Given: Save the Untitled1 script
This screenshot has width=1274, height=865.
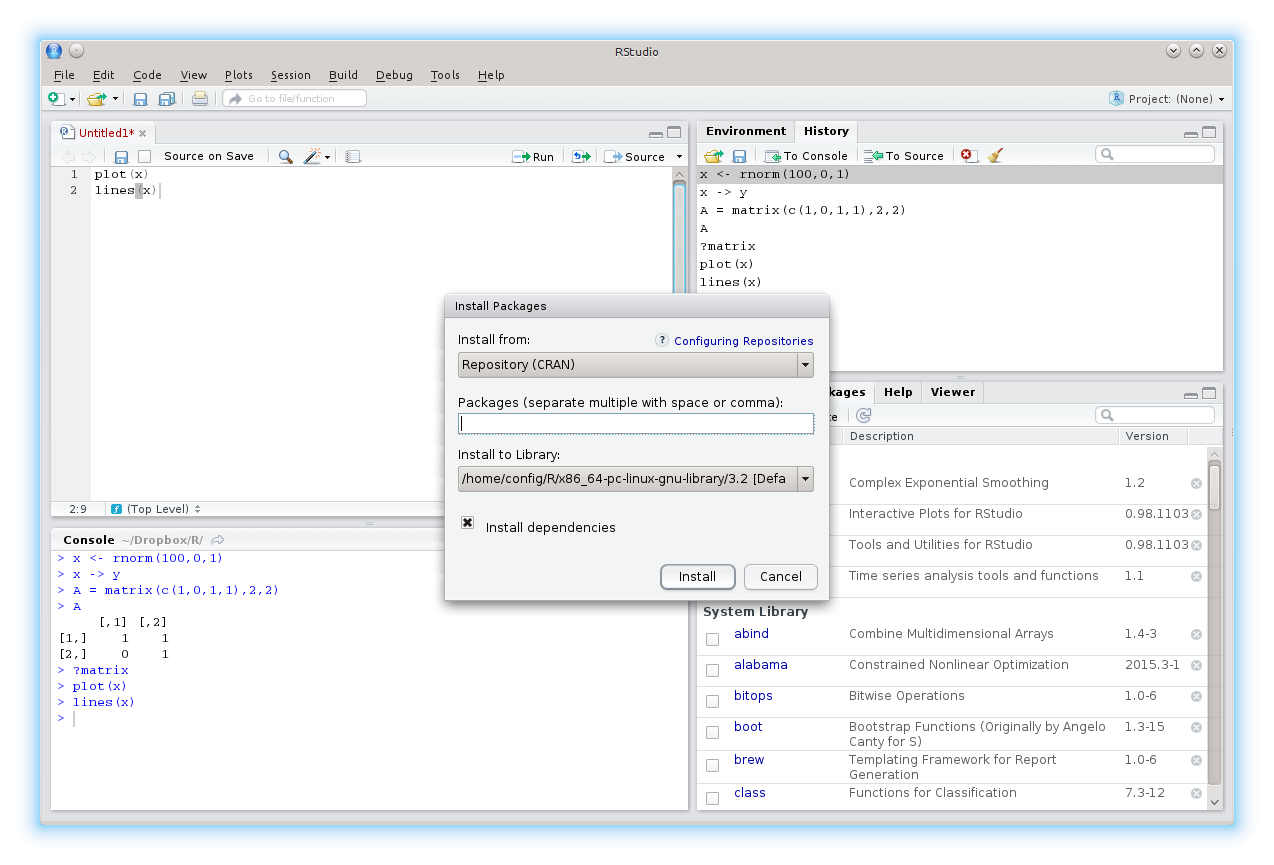Looking at the screenshot, I should [x=120, y=156].
